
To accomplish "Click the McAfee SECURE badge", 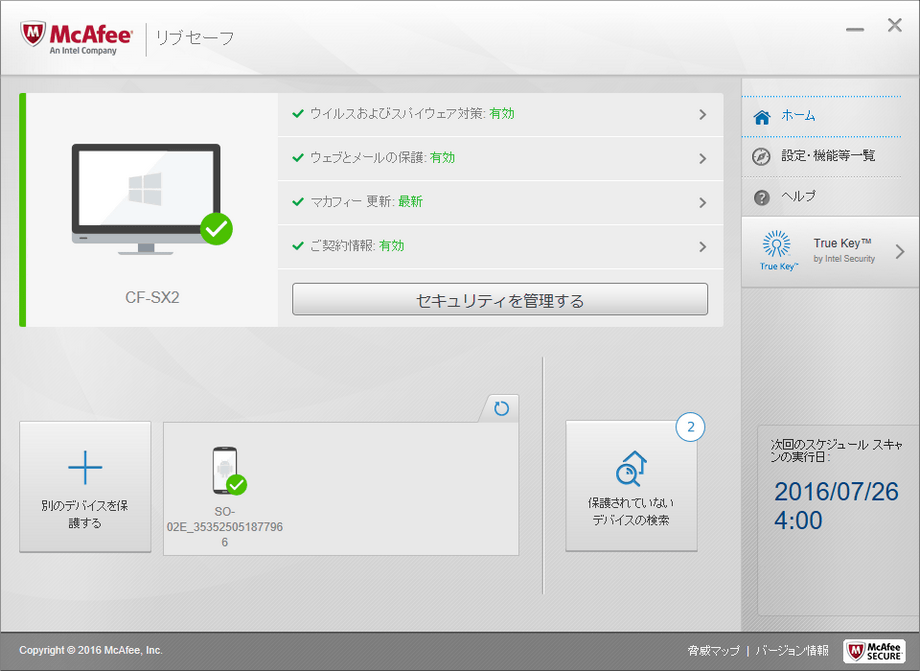I will coord(874,650).
